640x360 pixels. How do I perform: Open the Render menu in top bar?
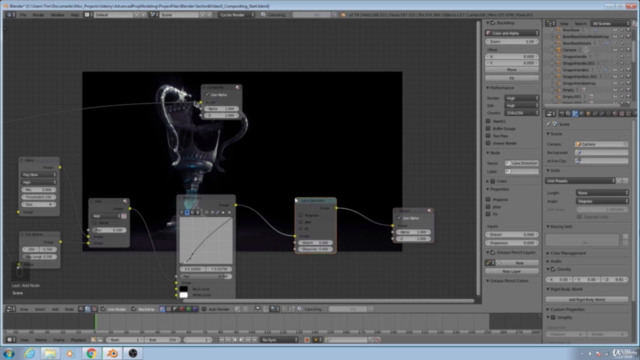38,15
